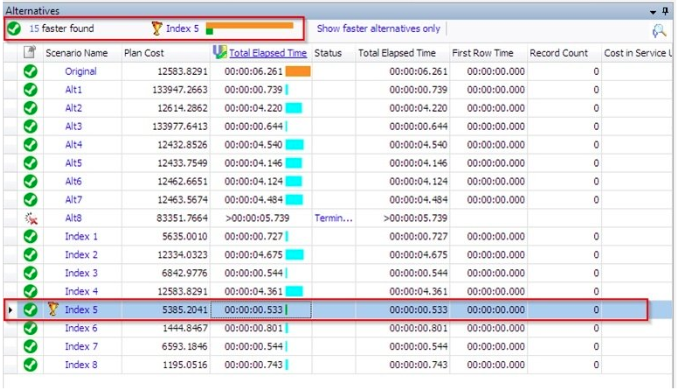
Task: Click the trophy icon in Index 5 row
Action: click(53, 309)
